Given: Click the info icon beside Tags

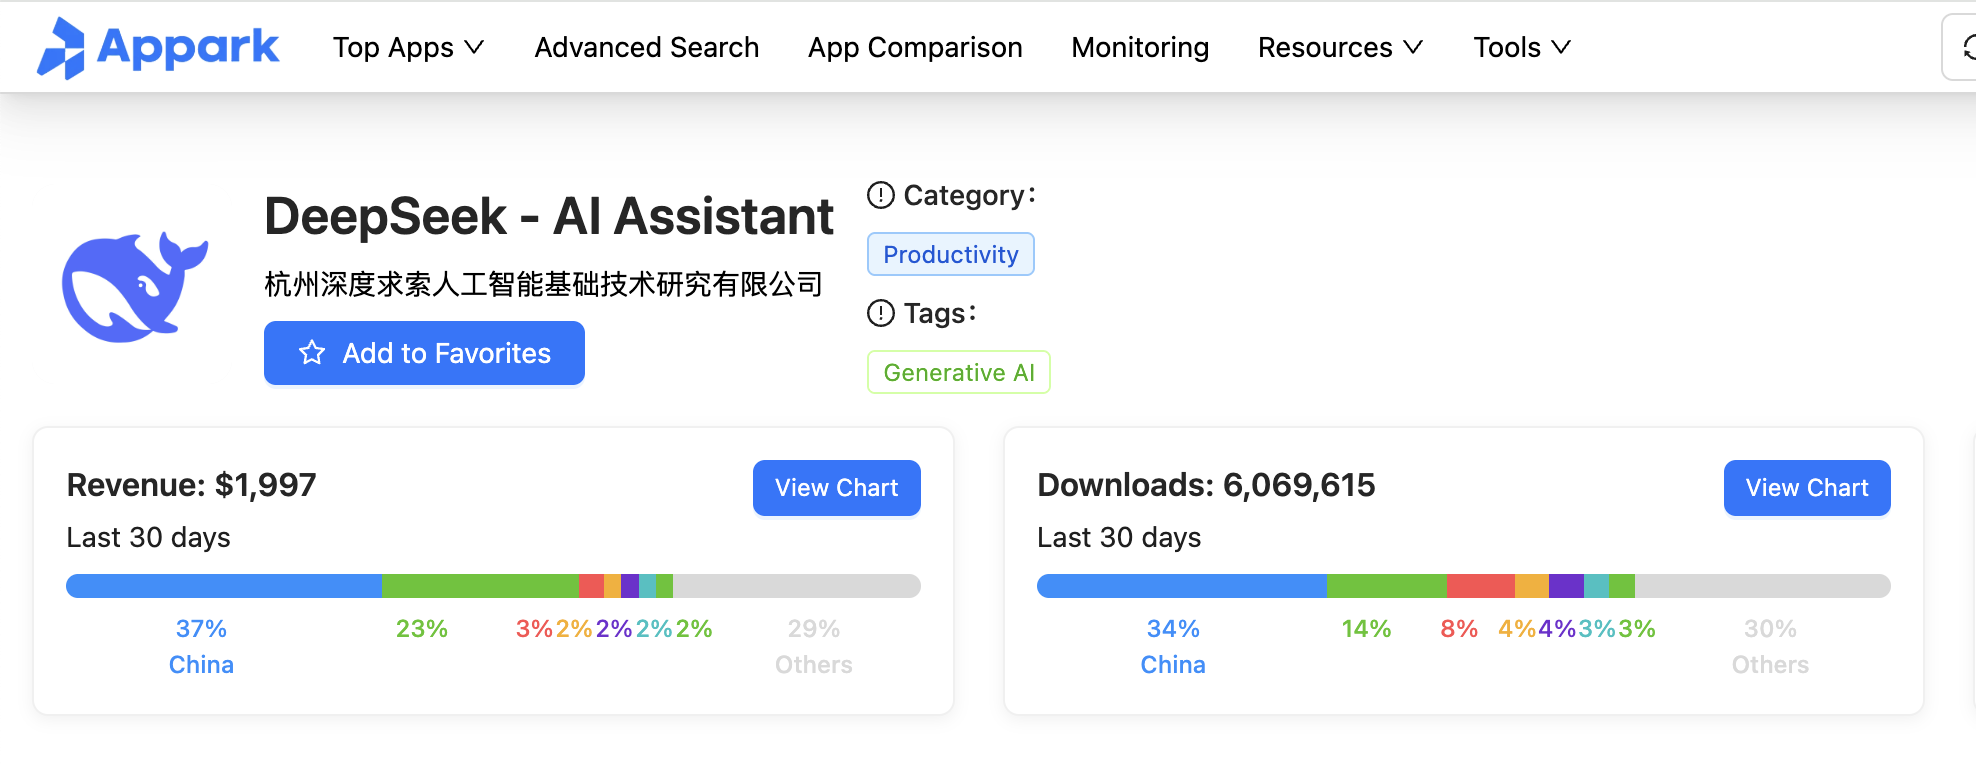Looking at the screenshot, I should [x=880, y=313].
